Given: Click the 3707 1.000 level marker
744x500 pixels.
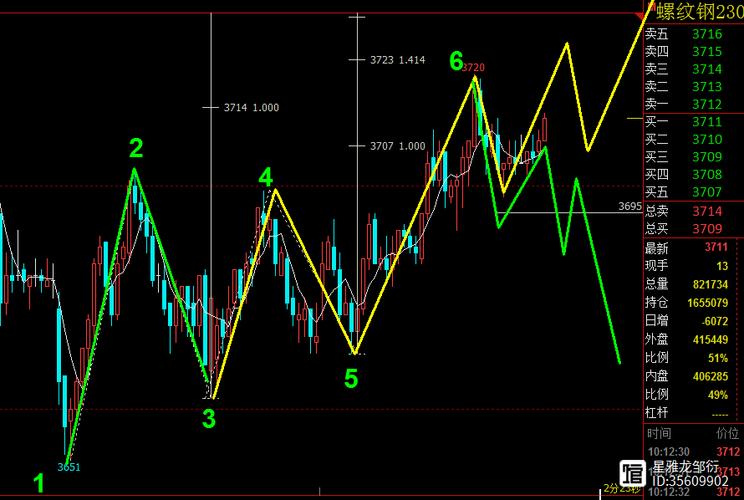Looking at the screenshot, I should [x=397, y=146].
